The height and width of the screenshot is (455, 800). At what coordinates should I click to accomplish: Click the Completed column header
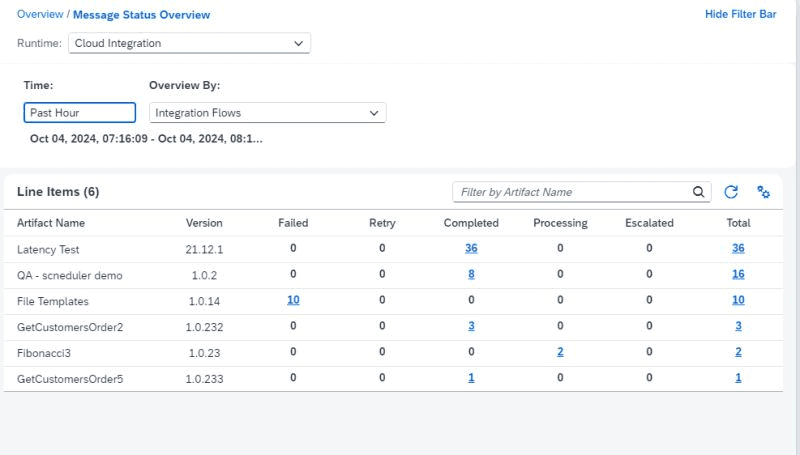pyautogui.click(x=471, y=223)
